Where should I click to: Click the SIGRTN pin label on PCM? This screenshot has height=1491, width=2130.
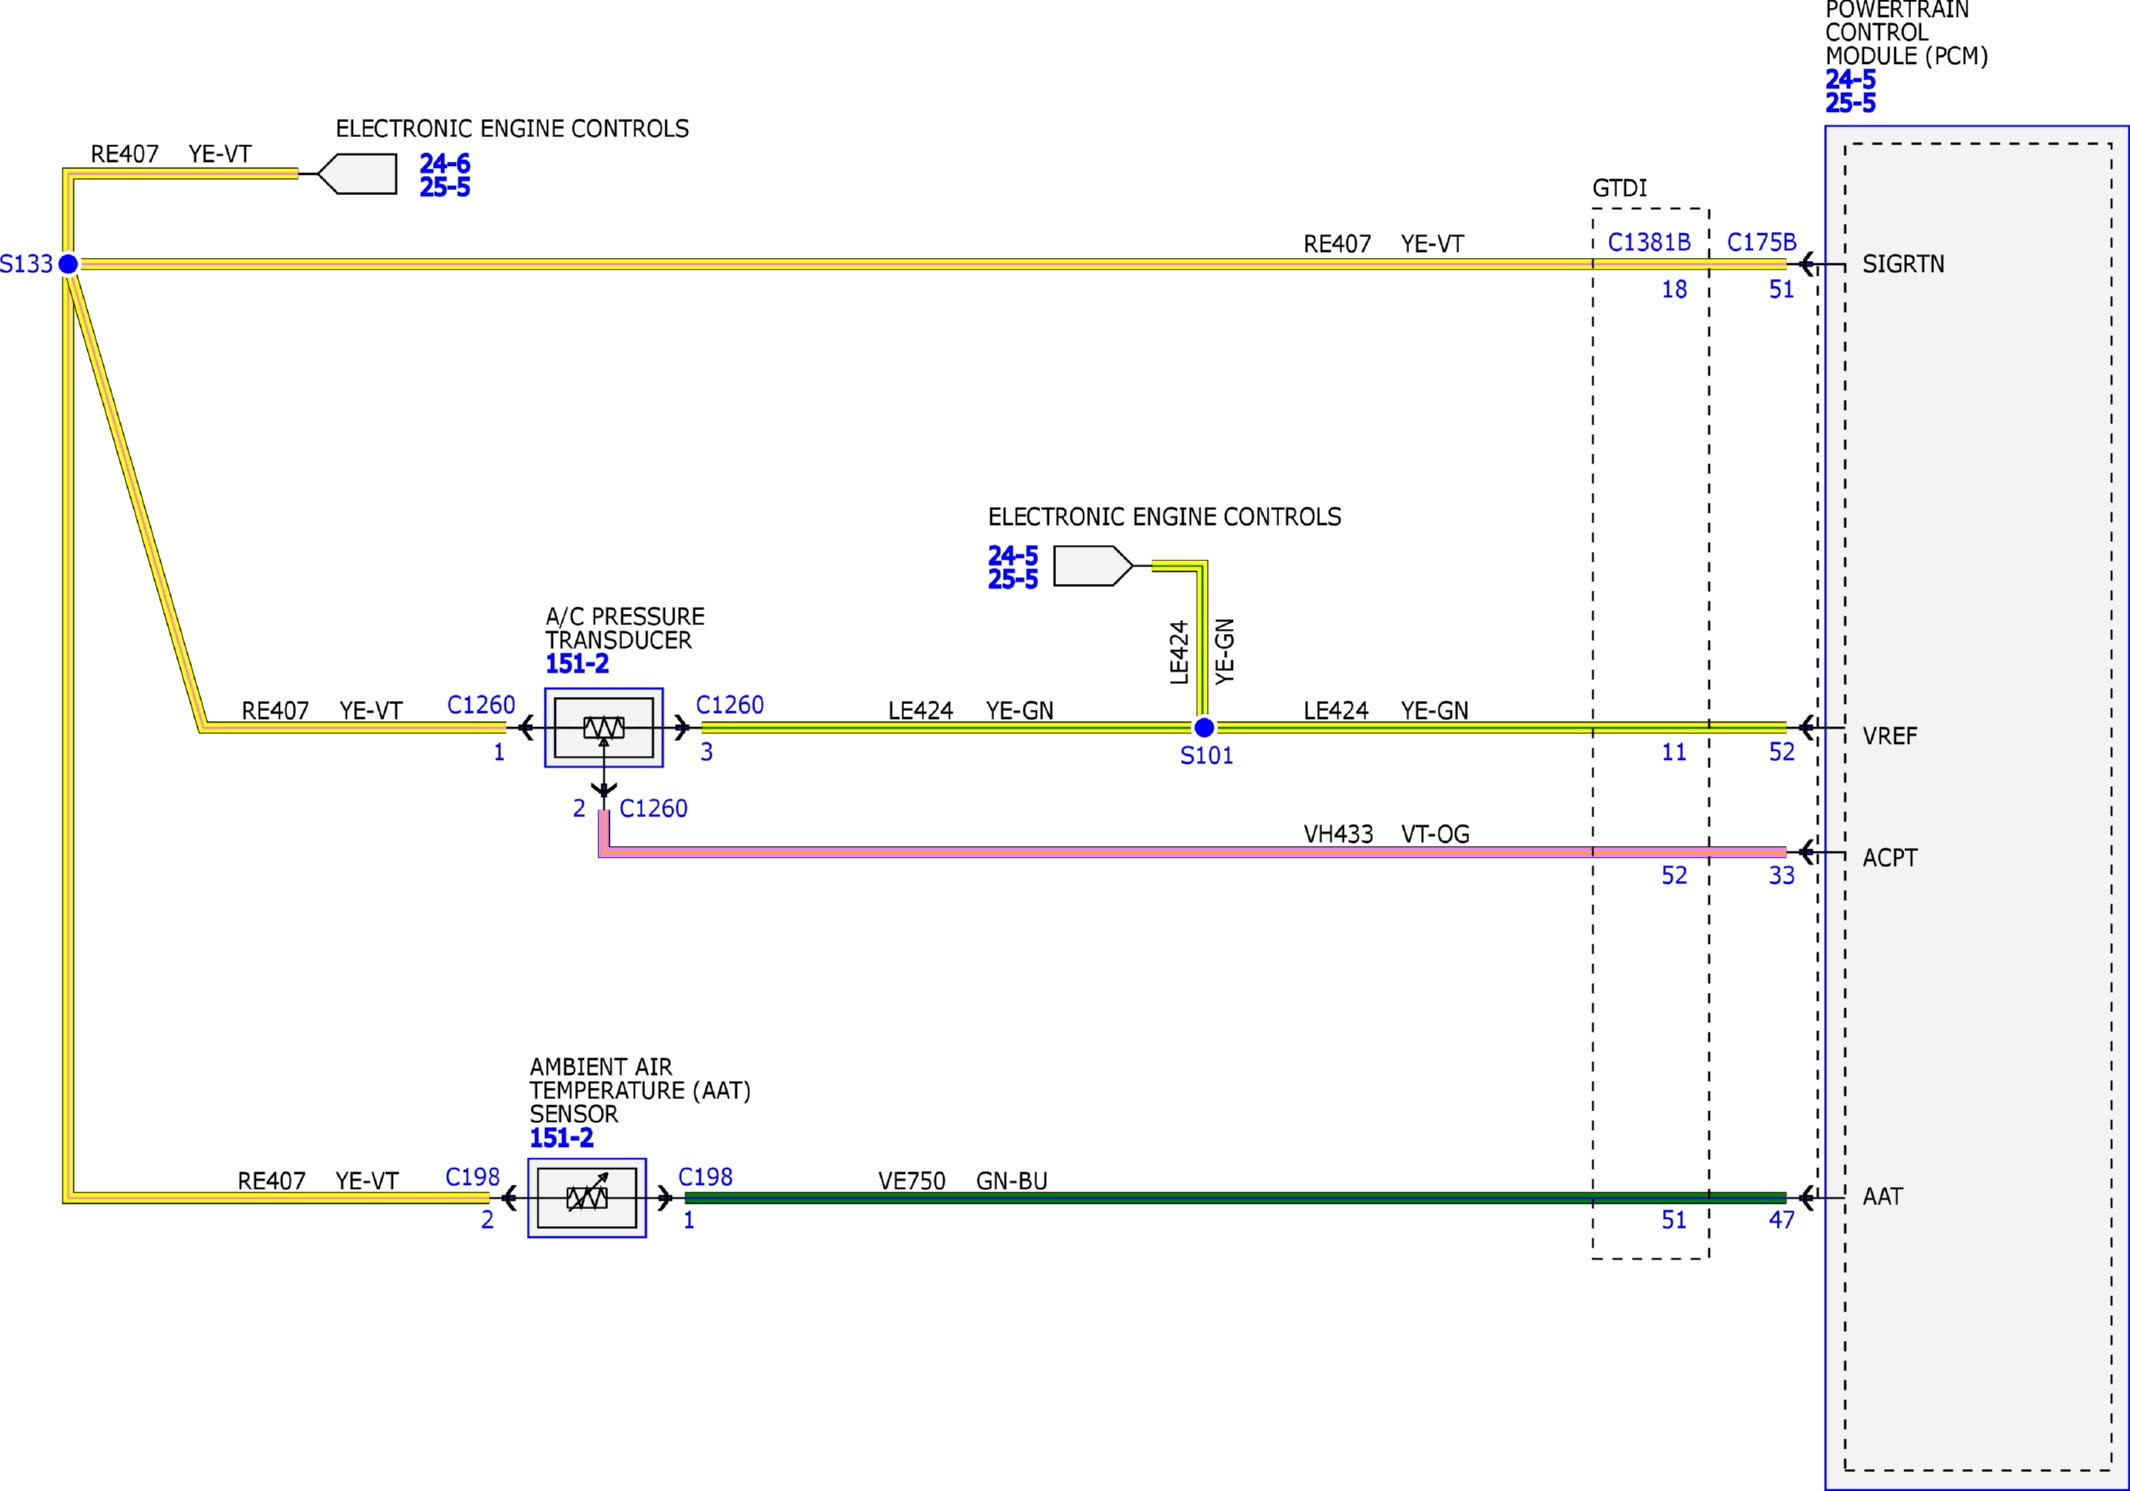point(1903,264)
